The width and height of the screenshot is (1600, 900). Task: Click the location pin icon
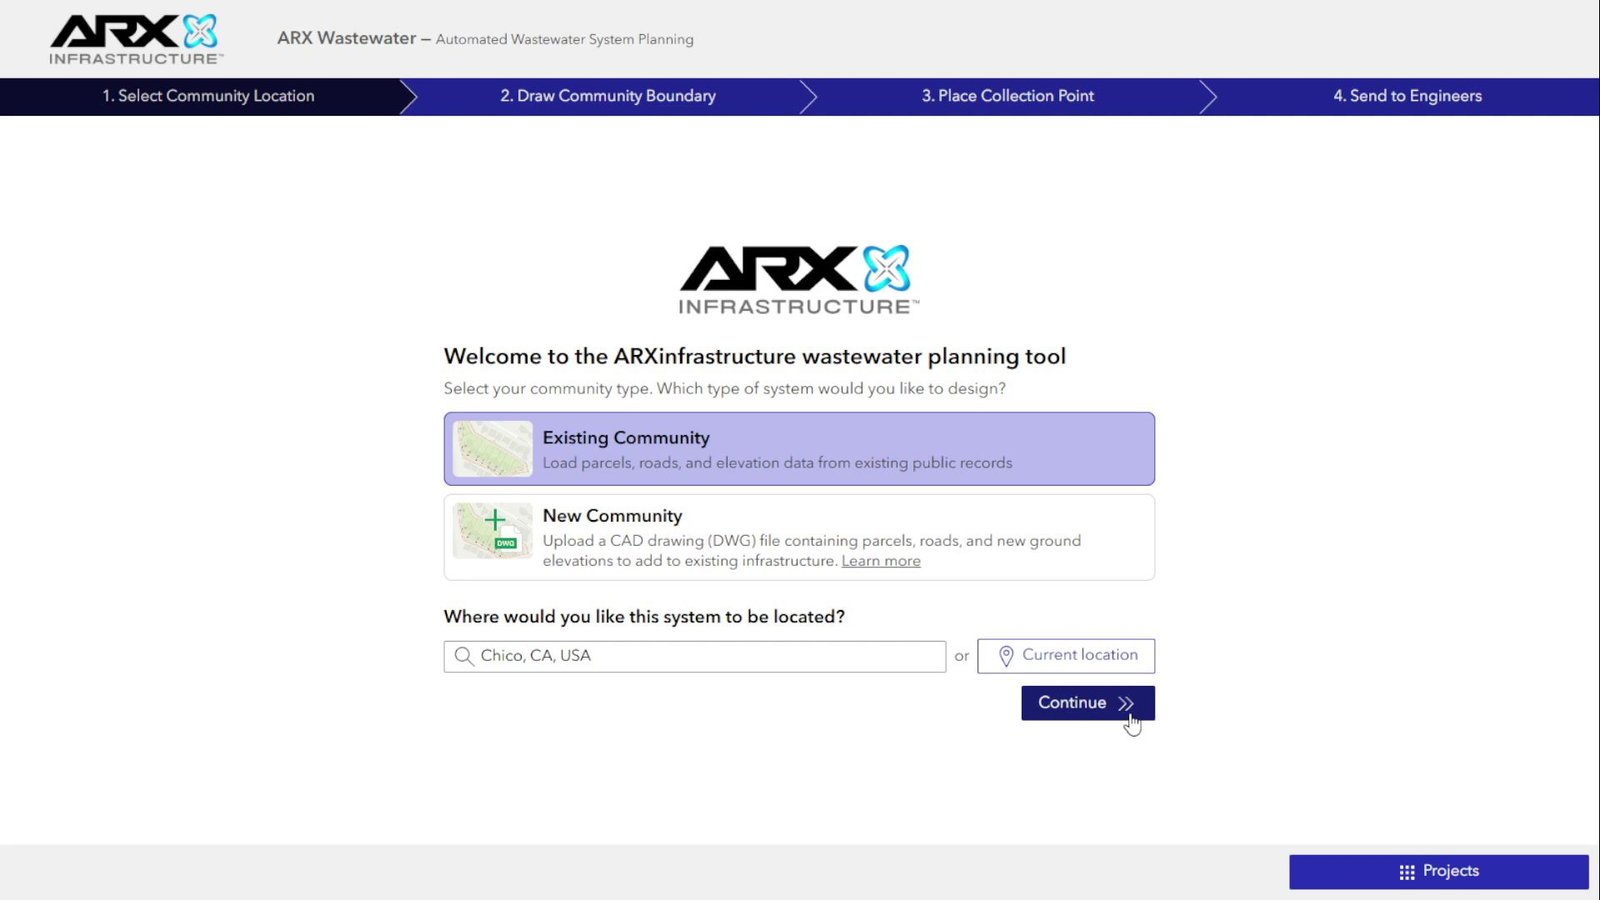point(1006,655)
